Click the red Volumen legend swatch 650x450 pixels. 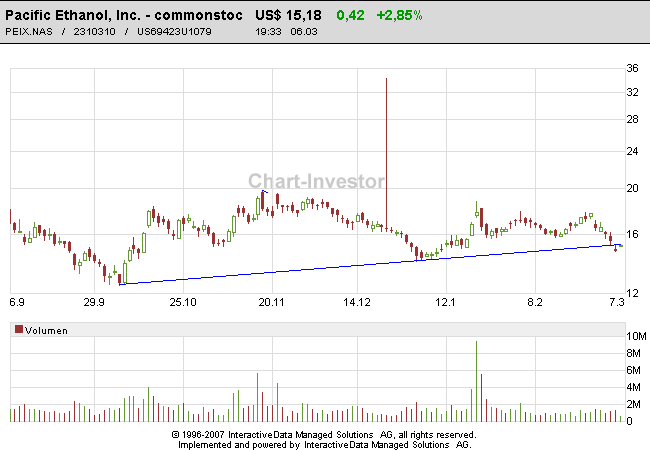click(x=19, y=329)
